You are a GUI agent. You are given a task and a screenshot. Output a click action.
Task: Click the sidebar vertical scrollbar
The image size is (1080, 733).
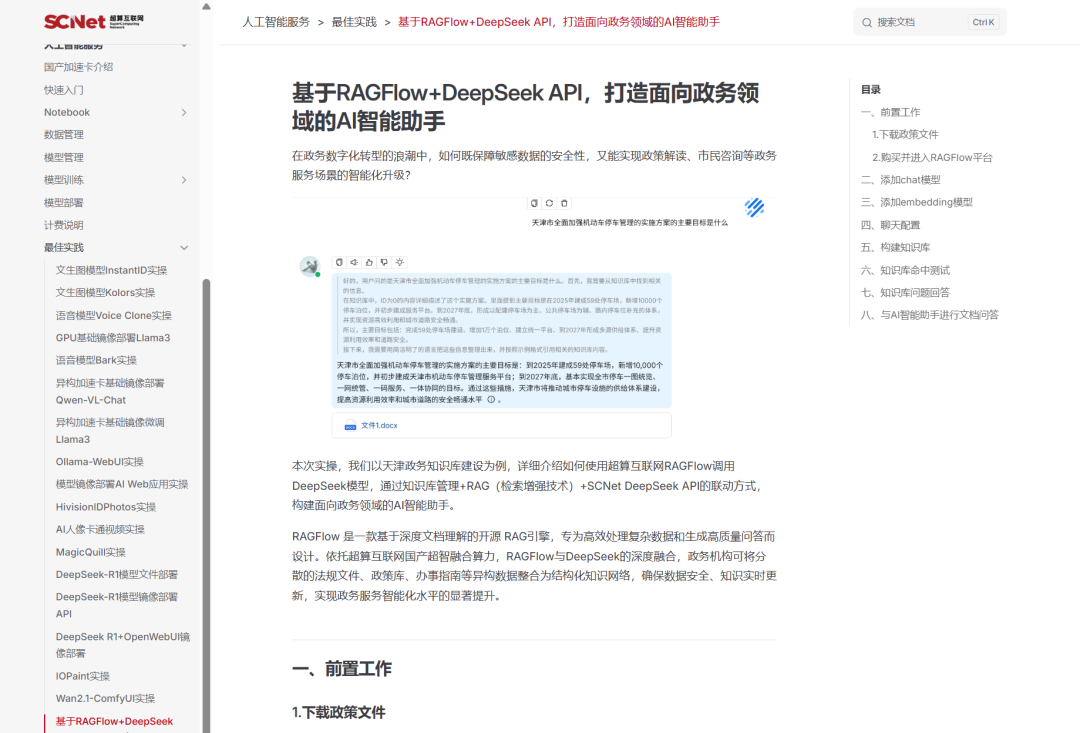(x=206, y=506)
